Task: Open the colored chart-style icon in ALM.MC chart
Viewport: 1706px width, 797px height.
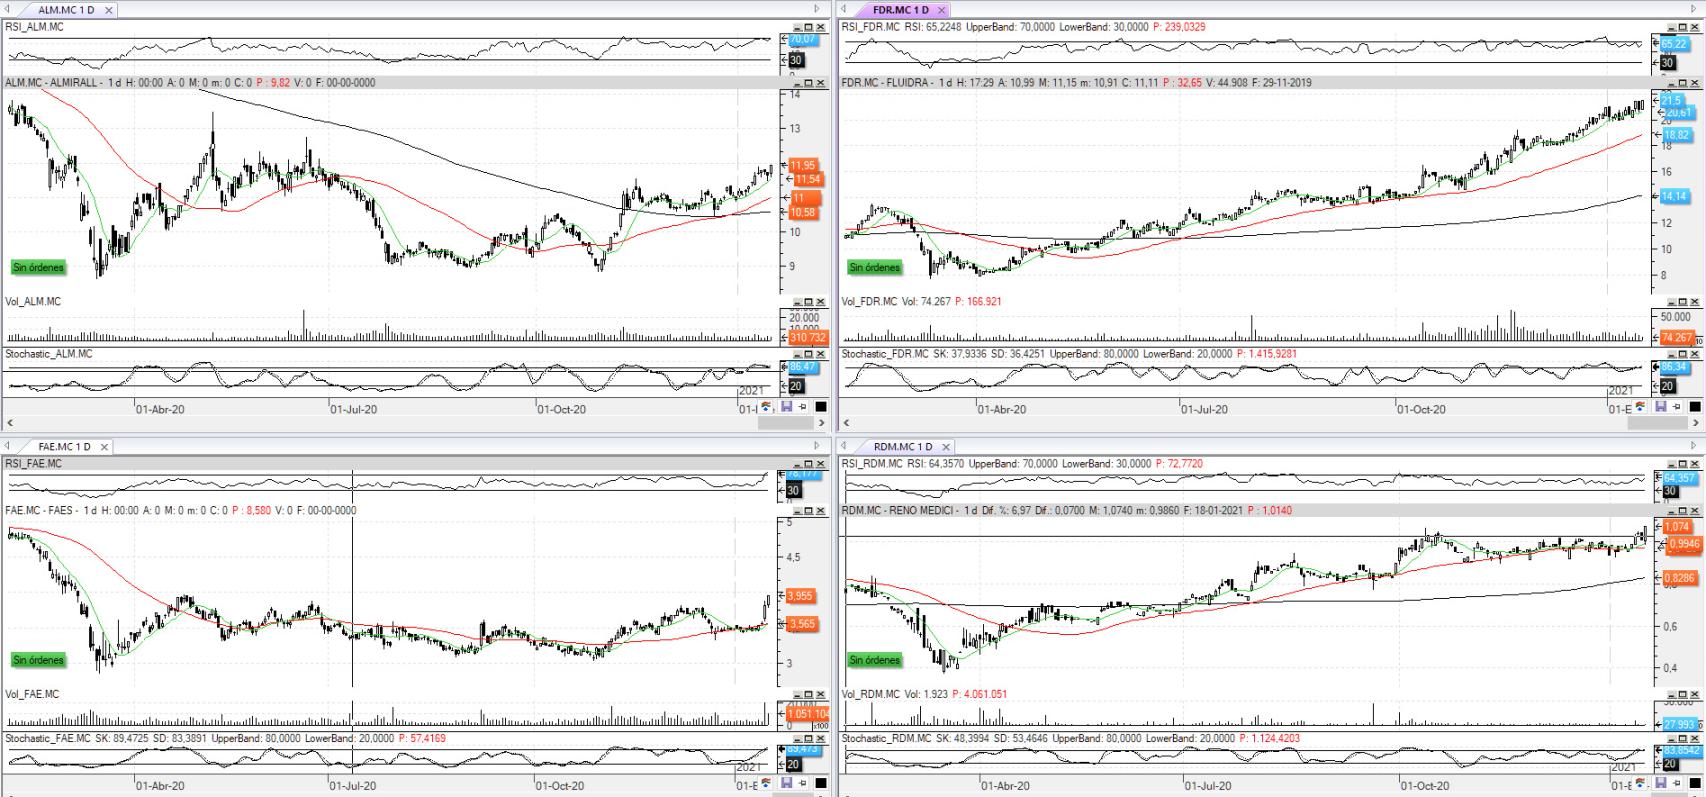Action: [x=767, y=407]
